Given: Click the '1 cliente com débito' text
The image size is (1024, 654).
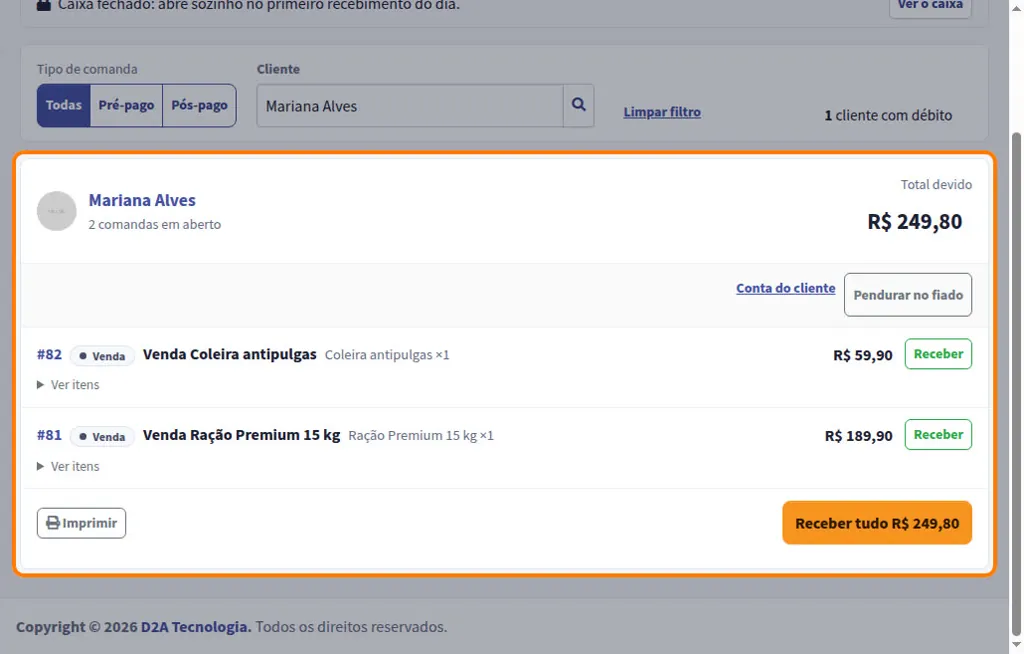Looking at the screenshot, I should point(888,116).
